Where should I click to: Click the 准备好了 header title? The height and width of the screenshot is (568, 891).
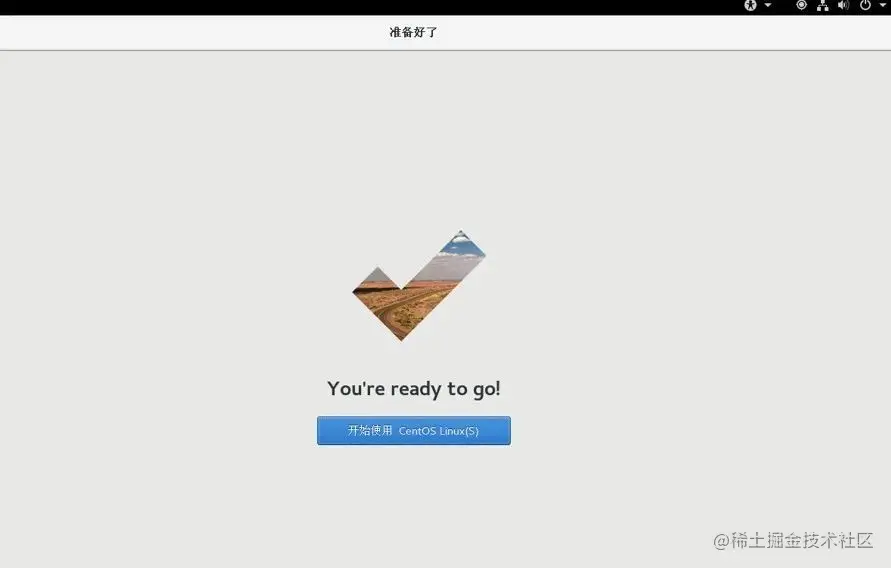coord(413,32)
